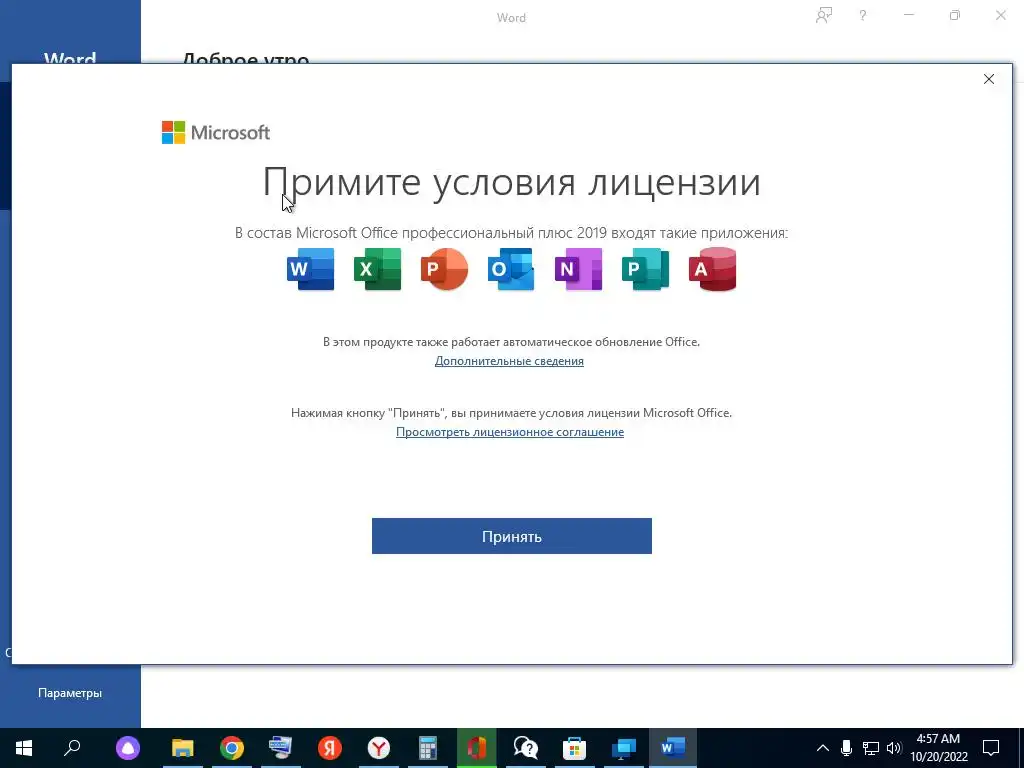Open the Get Help chat icon in taskbar
1024x768 pixels.
(x=526, y=748)
